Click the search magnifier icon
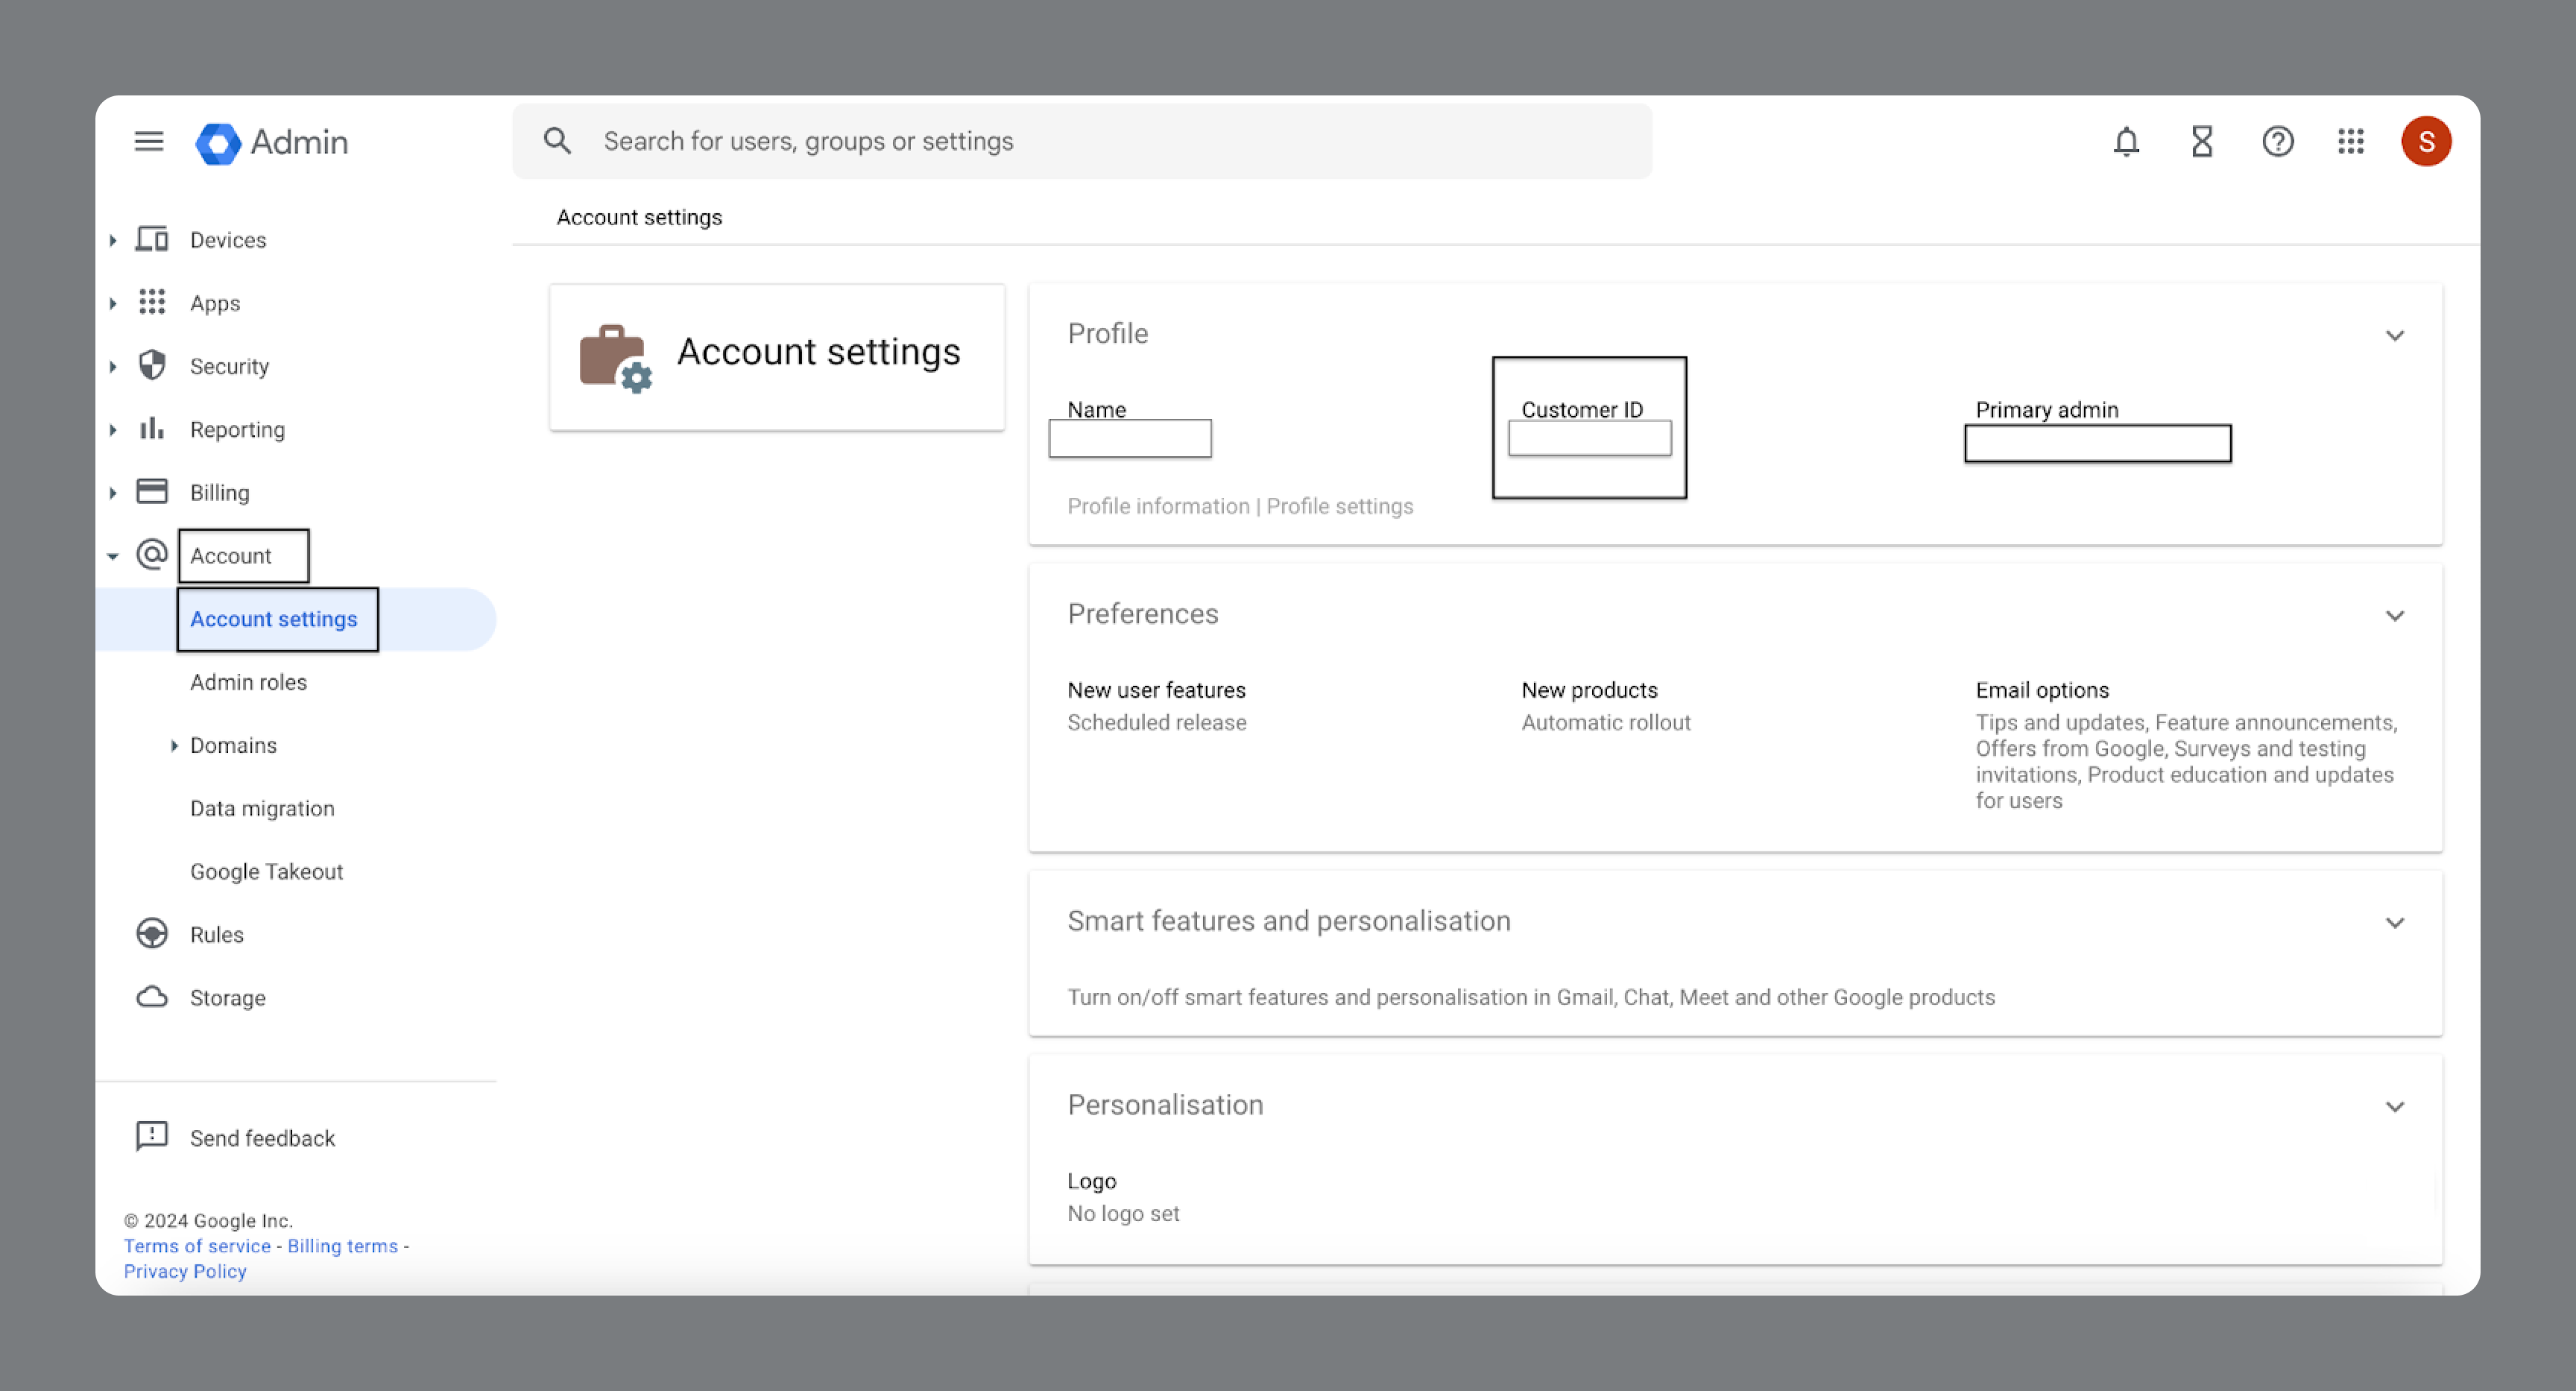 [557, 141]
